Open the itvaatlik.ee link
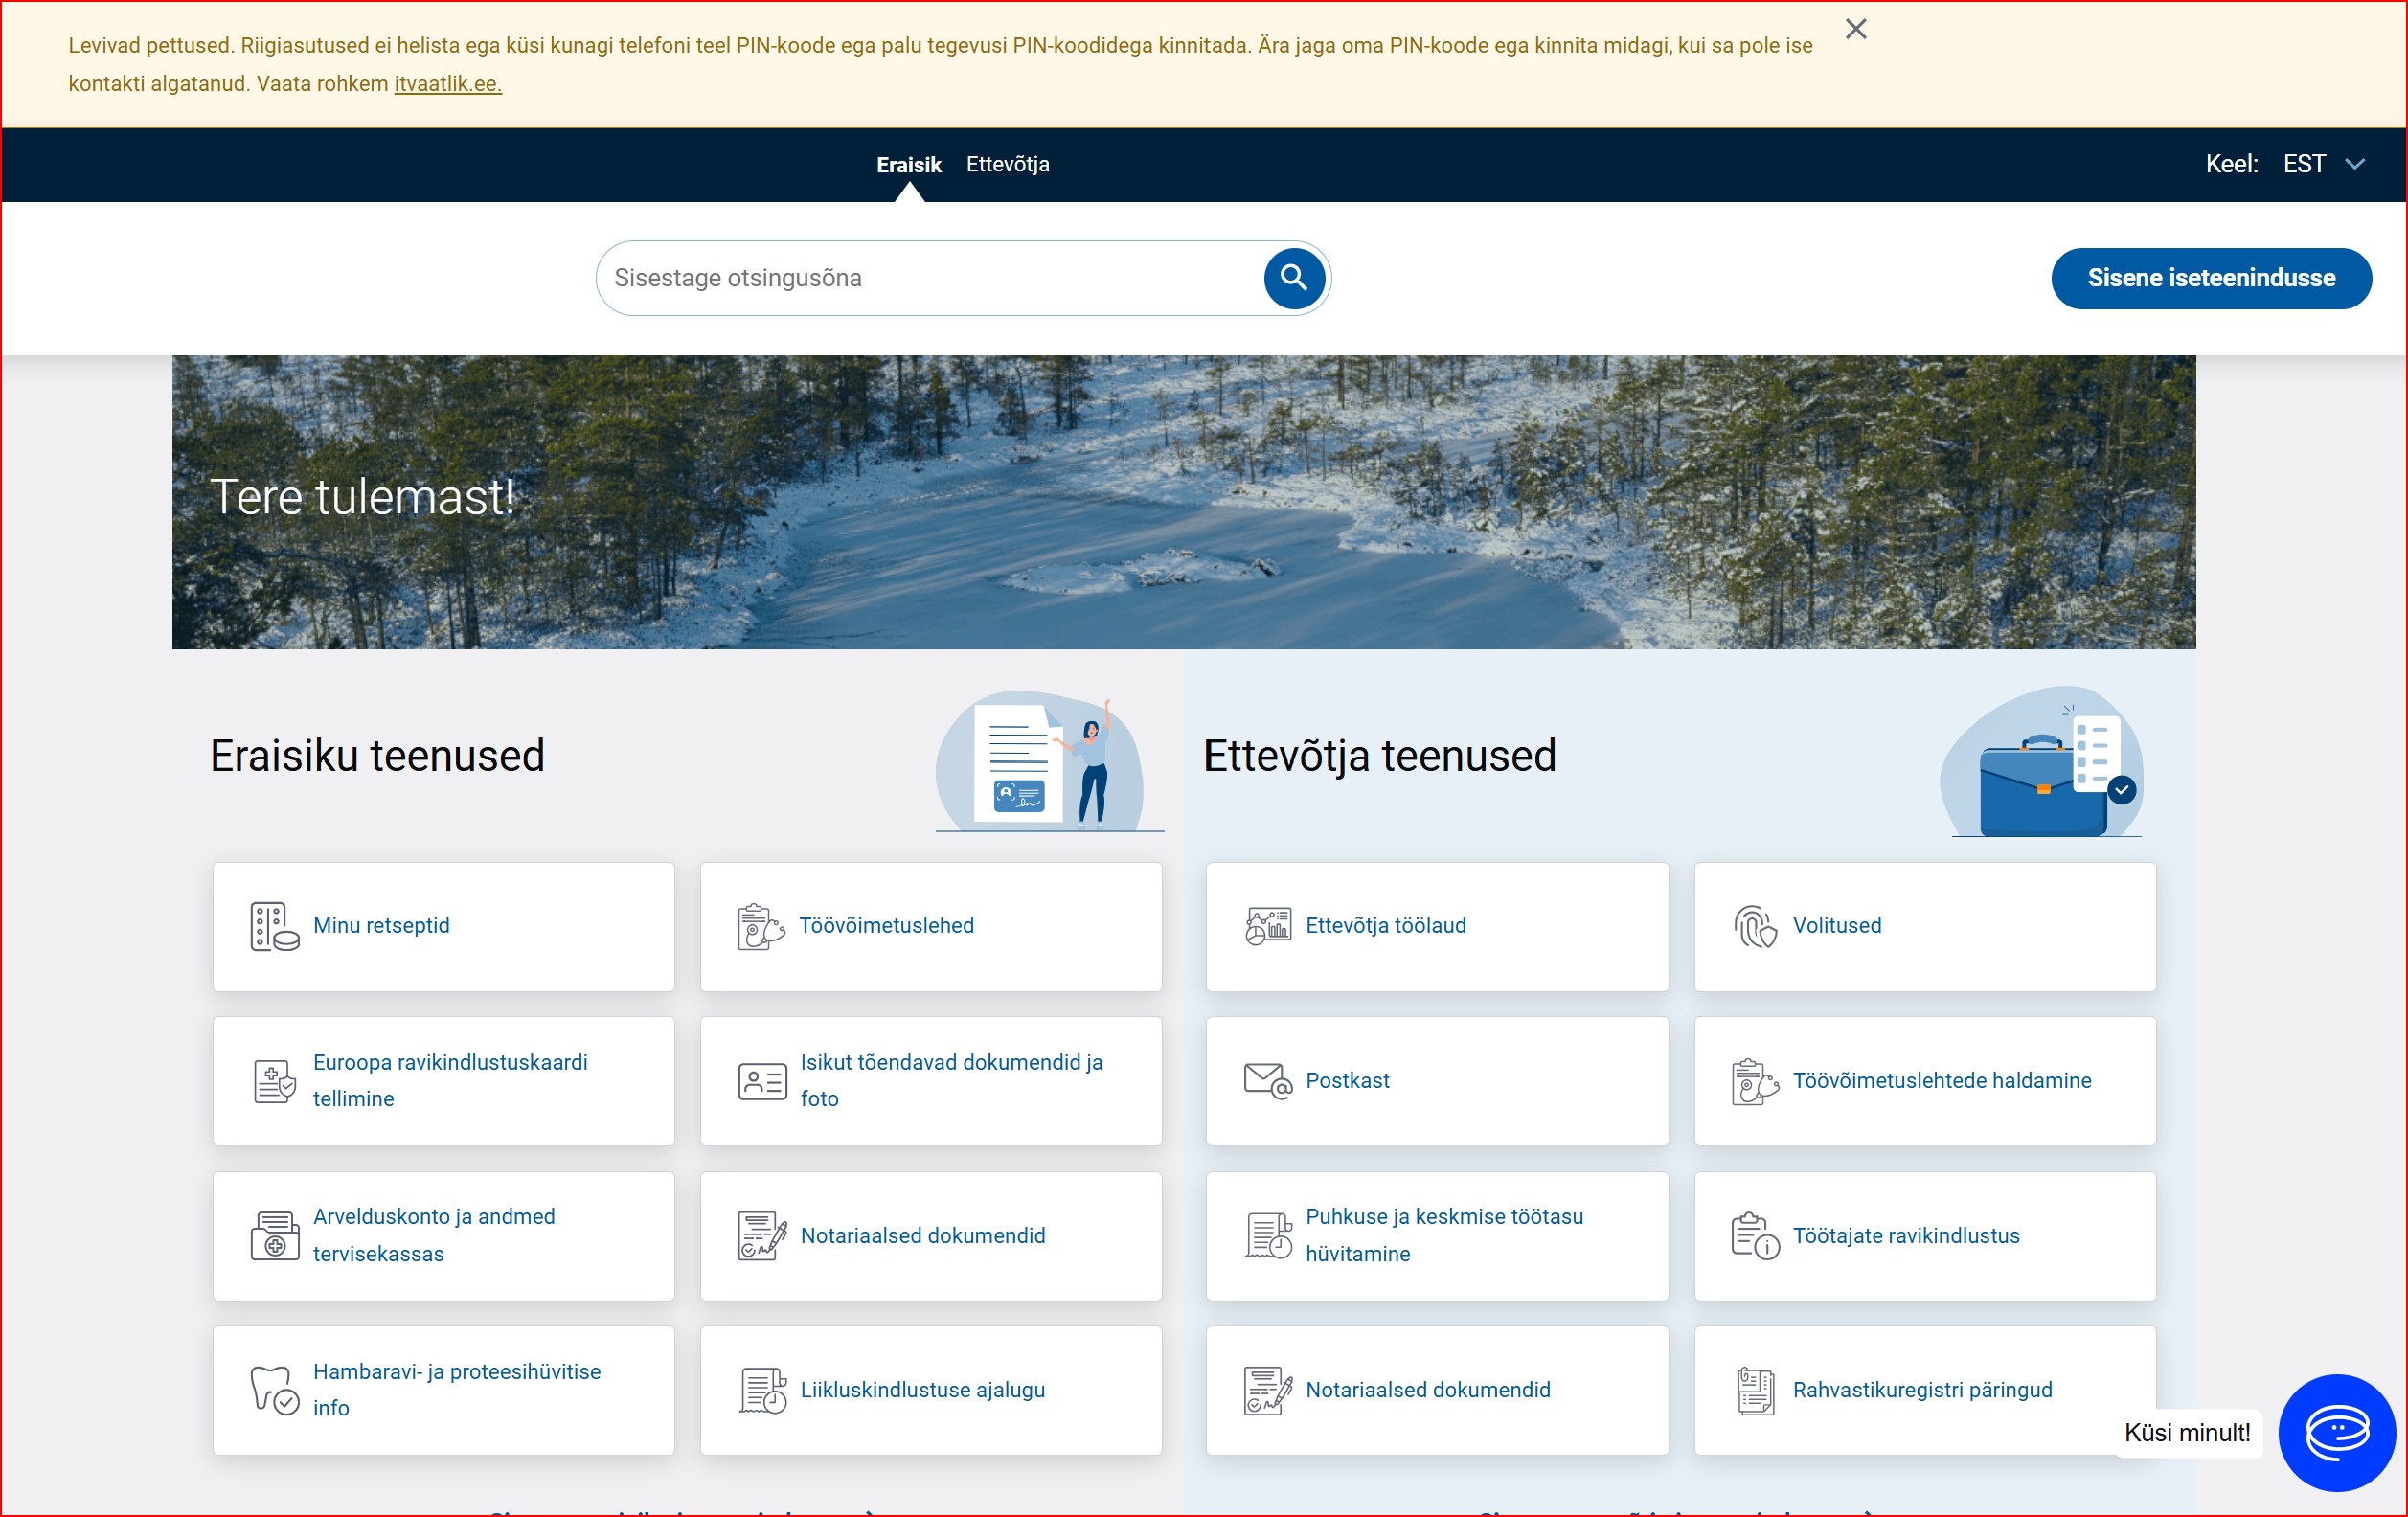The image size is (2408, 1517). [447, 84]
